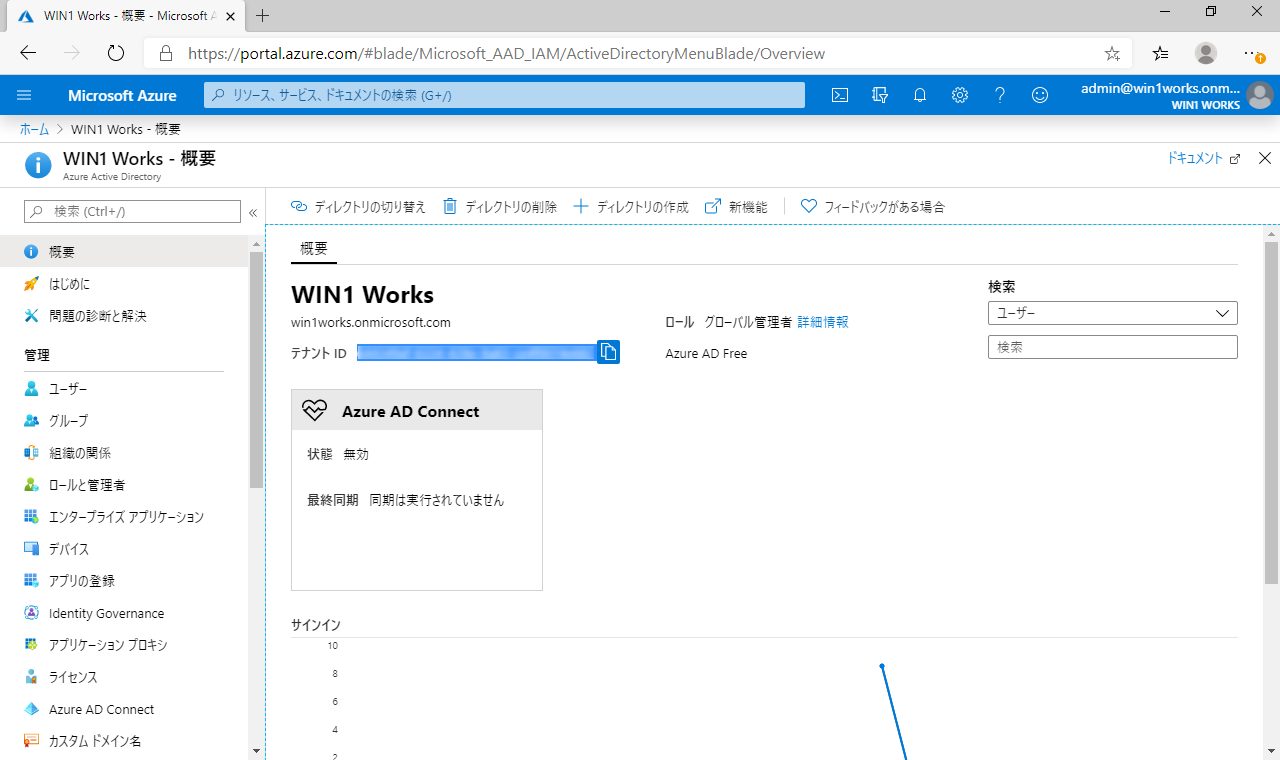
Task: Click the 詳細情報 link
Action: click(x=823, y=322)
